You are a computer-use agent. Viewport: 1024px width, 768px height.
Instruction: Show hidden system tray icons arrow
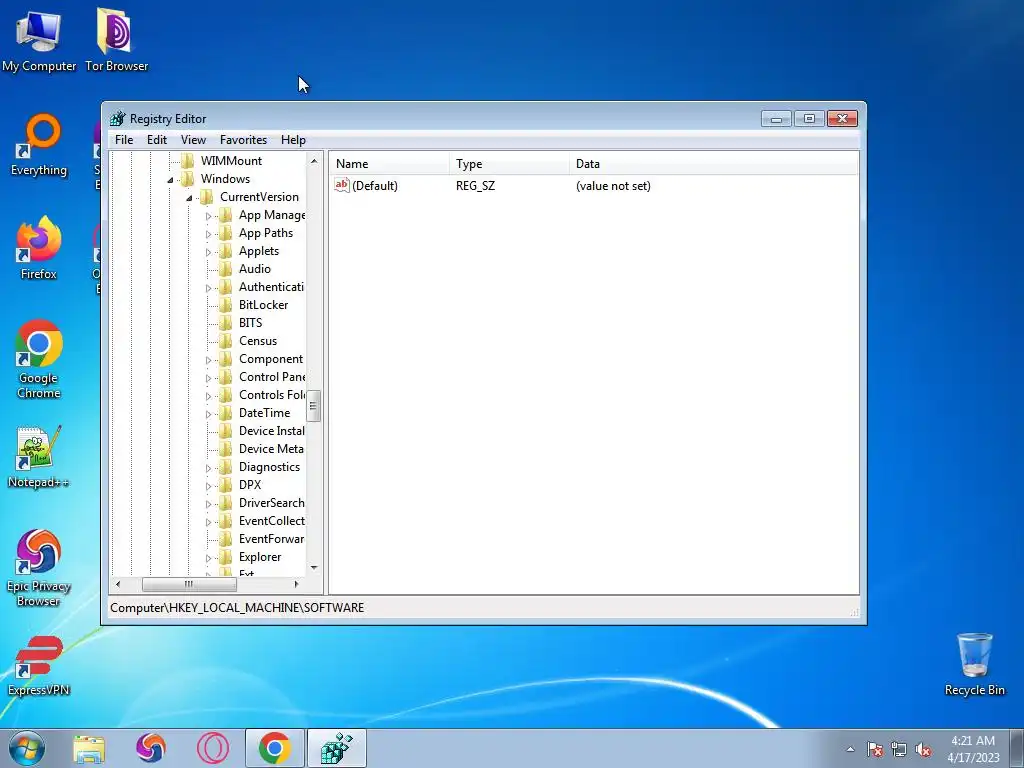pyautogui.click(x=850, y=749)
